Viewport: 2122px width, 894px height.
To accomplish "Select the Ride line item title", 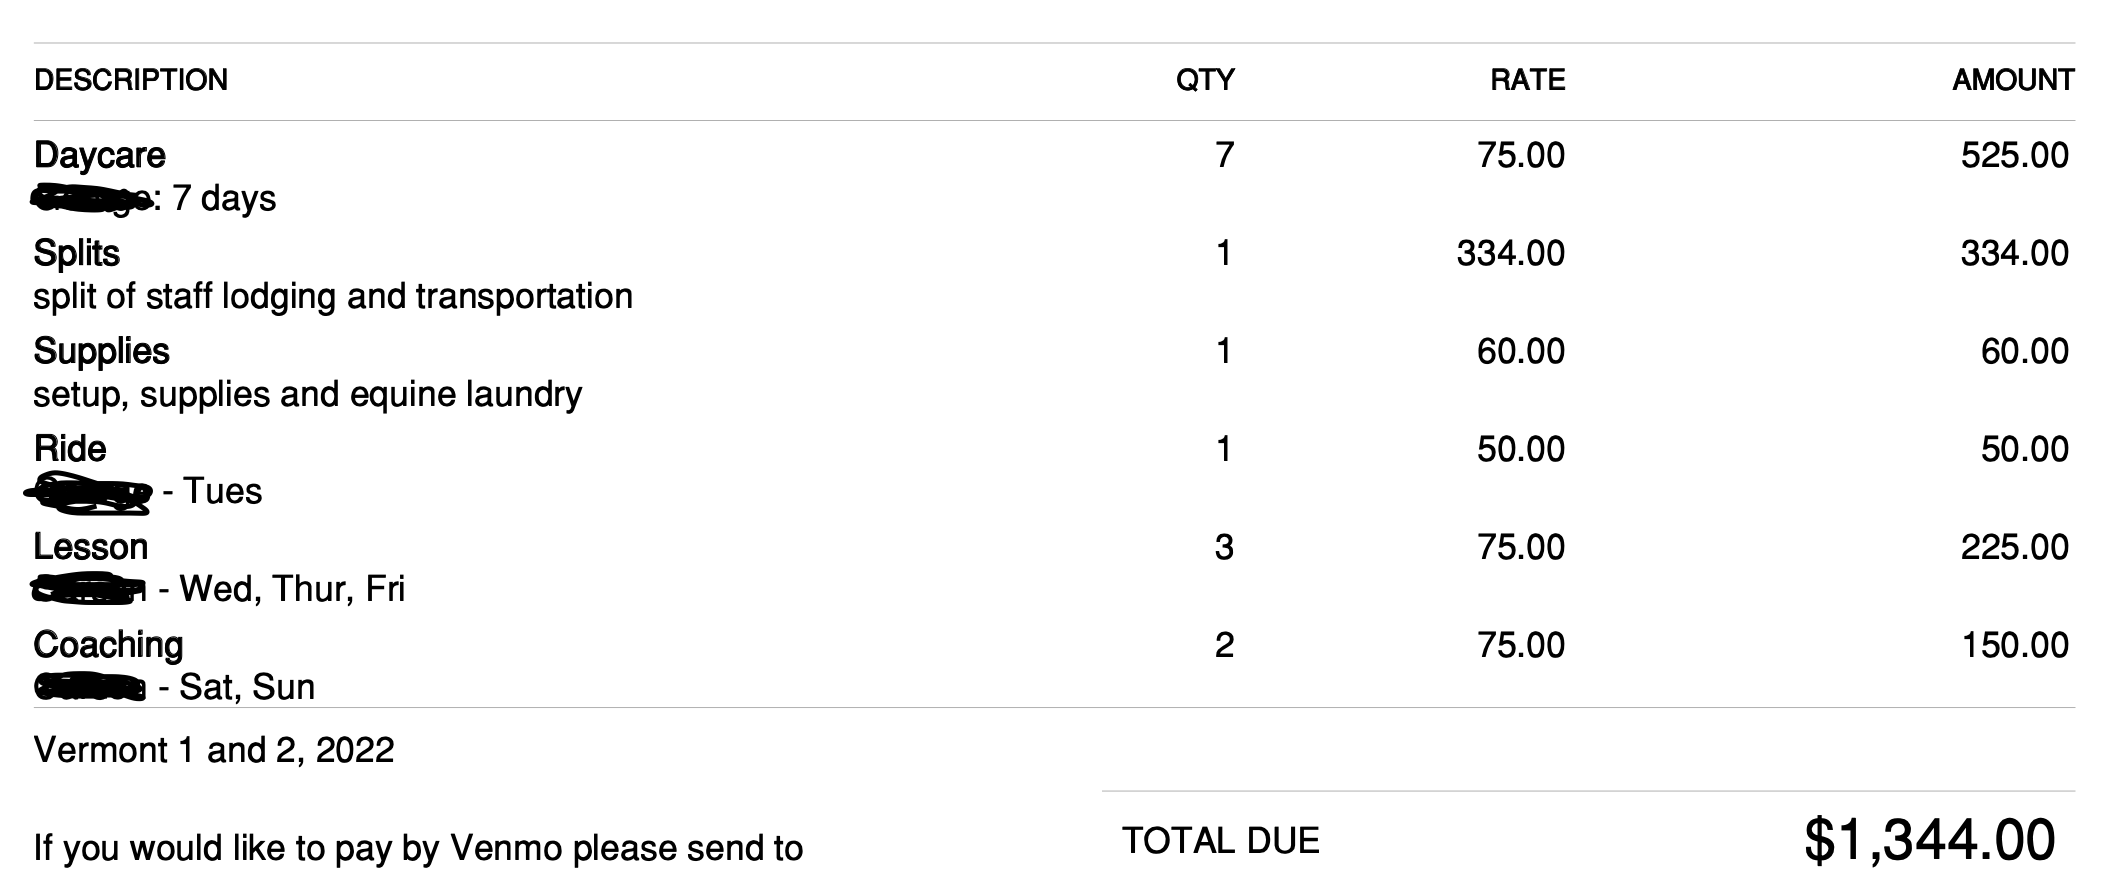I will point(69,449).
